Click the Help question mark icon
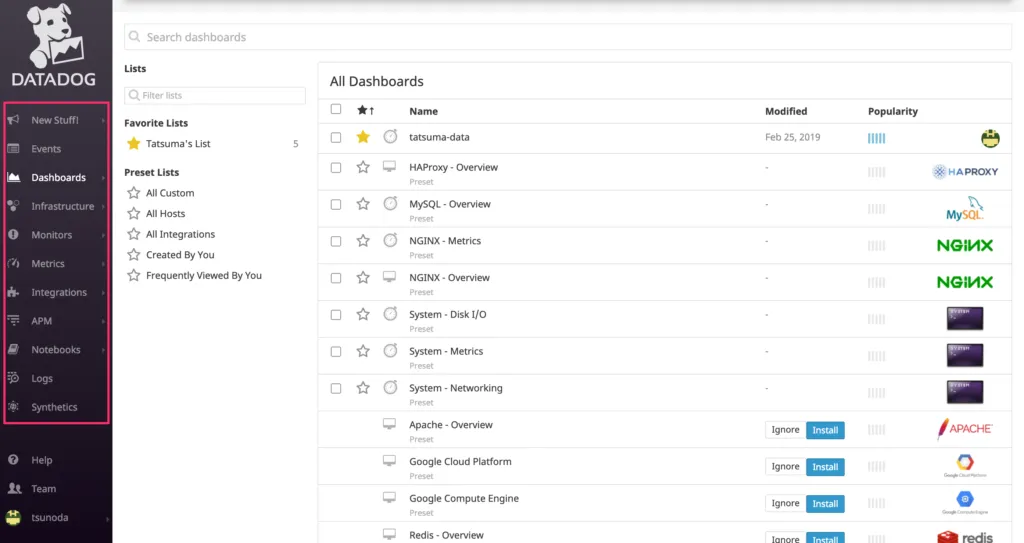The image size is (1024, 543). click(13, 460)
